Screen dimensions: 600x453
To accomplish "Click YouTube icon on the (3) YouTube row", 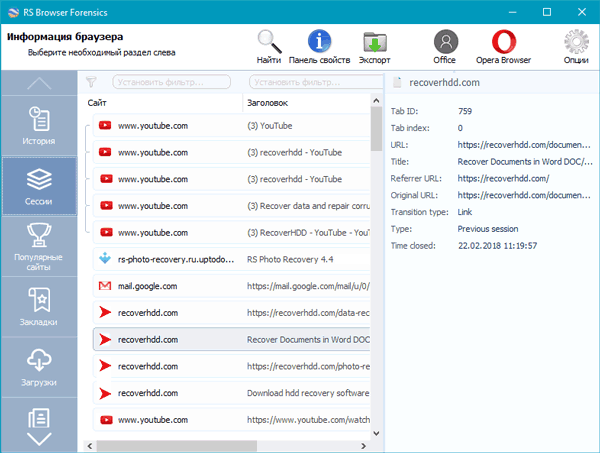I will click(x=105, y=125).
